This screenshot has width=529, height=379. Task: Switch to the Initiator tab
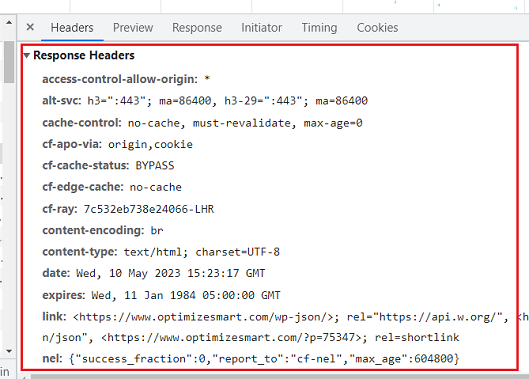(261, 28)
